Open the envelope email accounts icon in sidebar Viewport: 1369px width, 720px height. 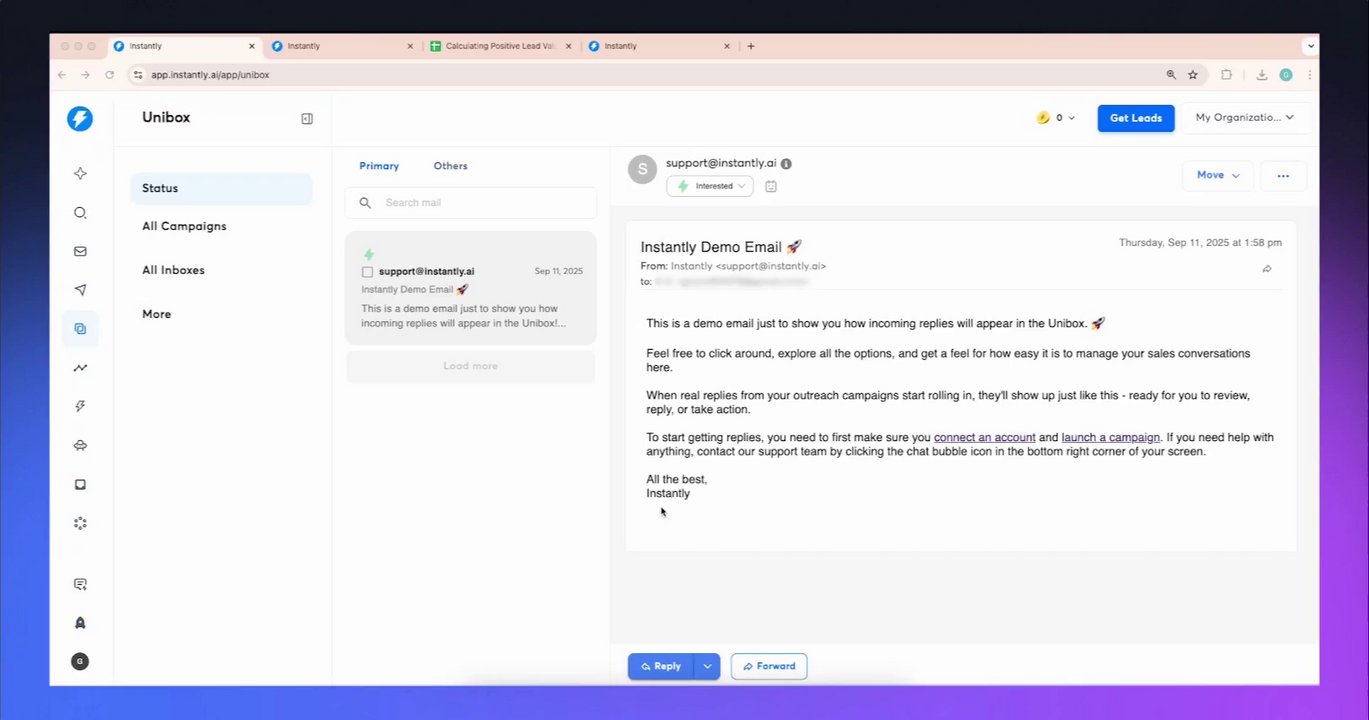pyautogui.click(x=80, y=251)
